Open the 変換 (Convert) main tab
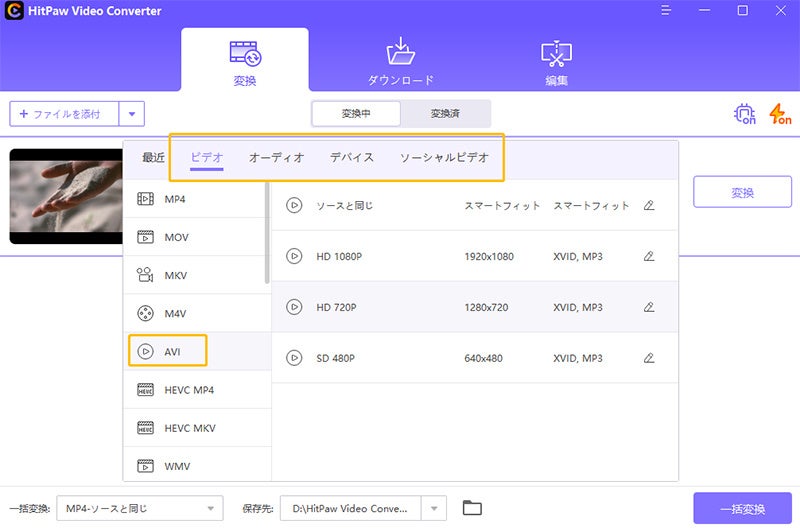Screen dimensions: 800x528 coord(245,62)
